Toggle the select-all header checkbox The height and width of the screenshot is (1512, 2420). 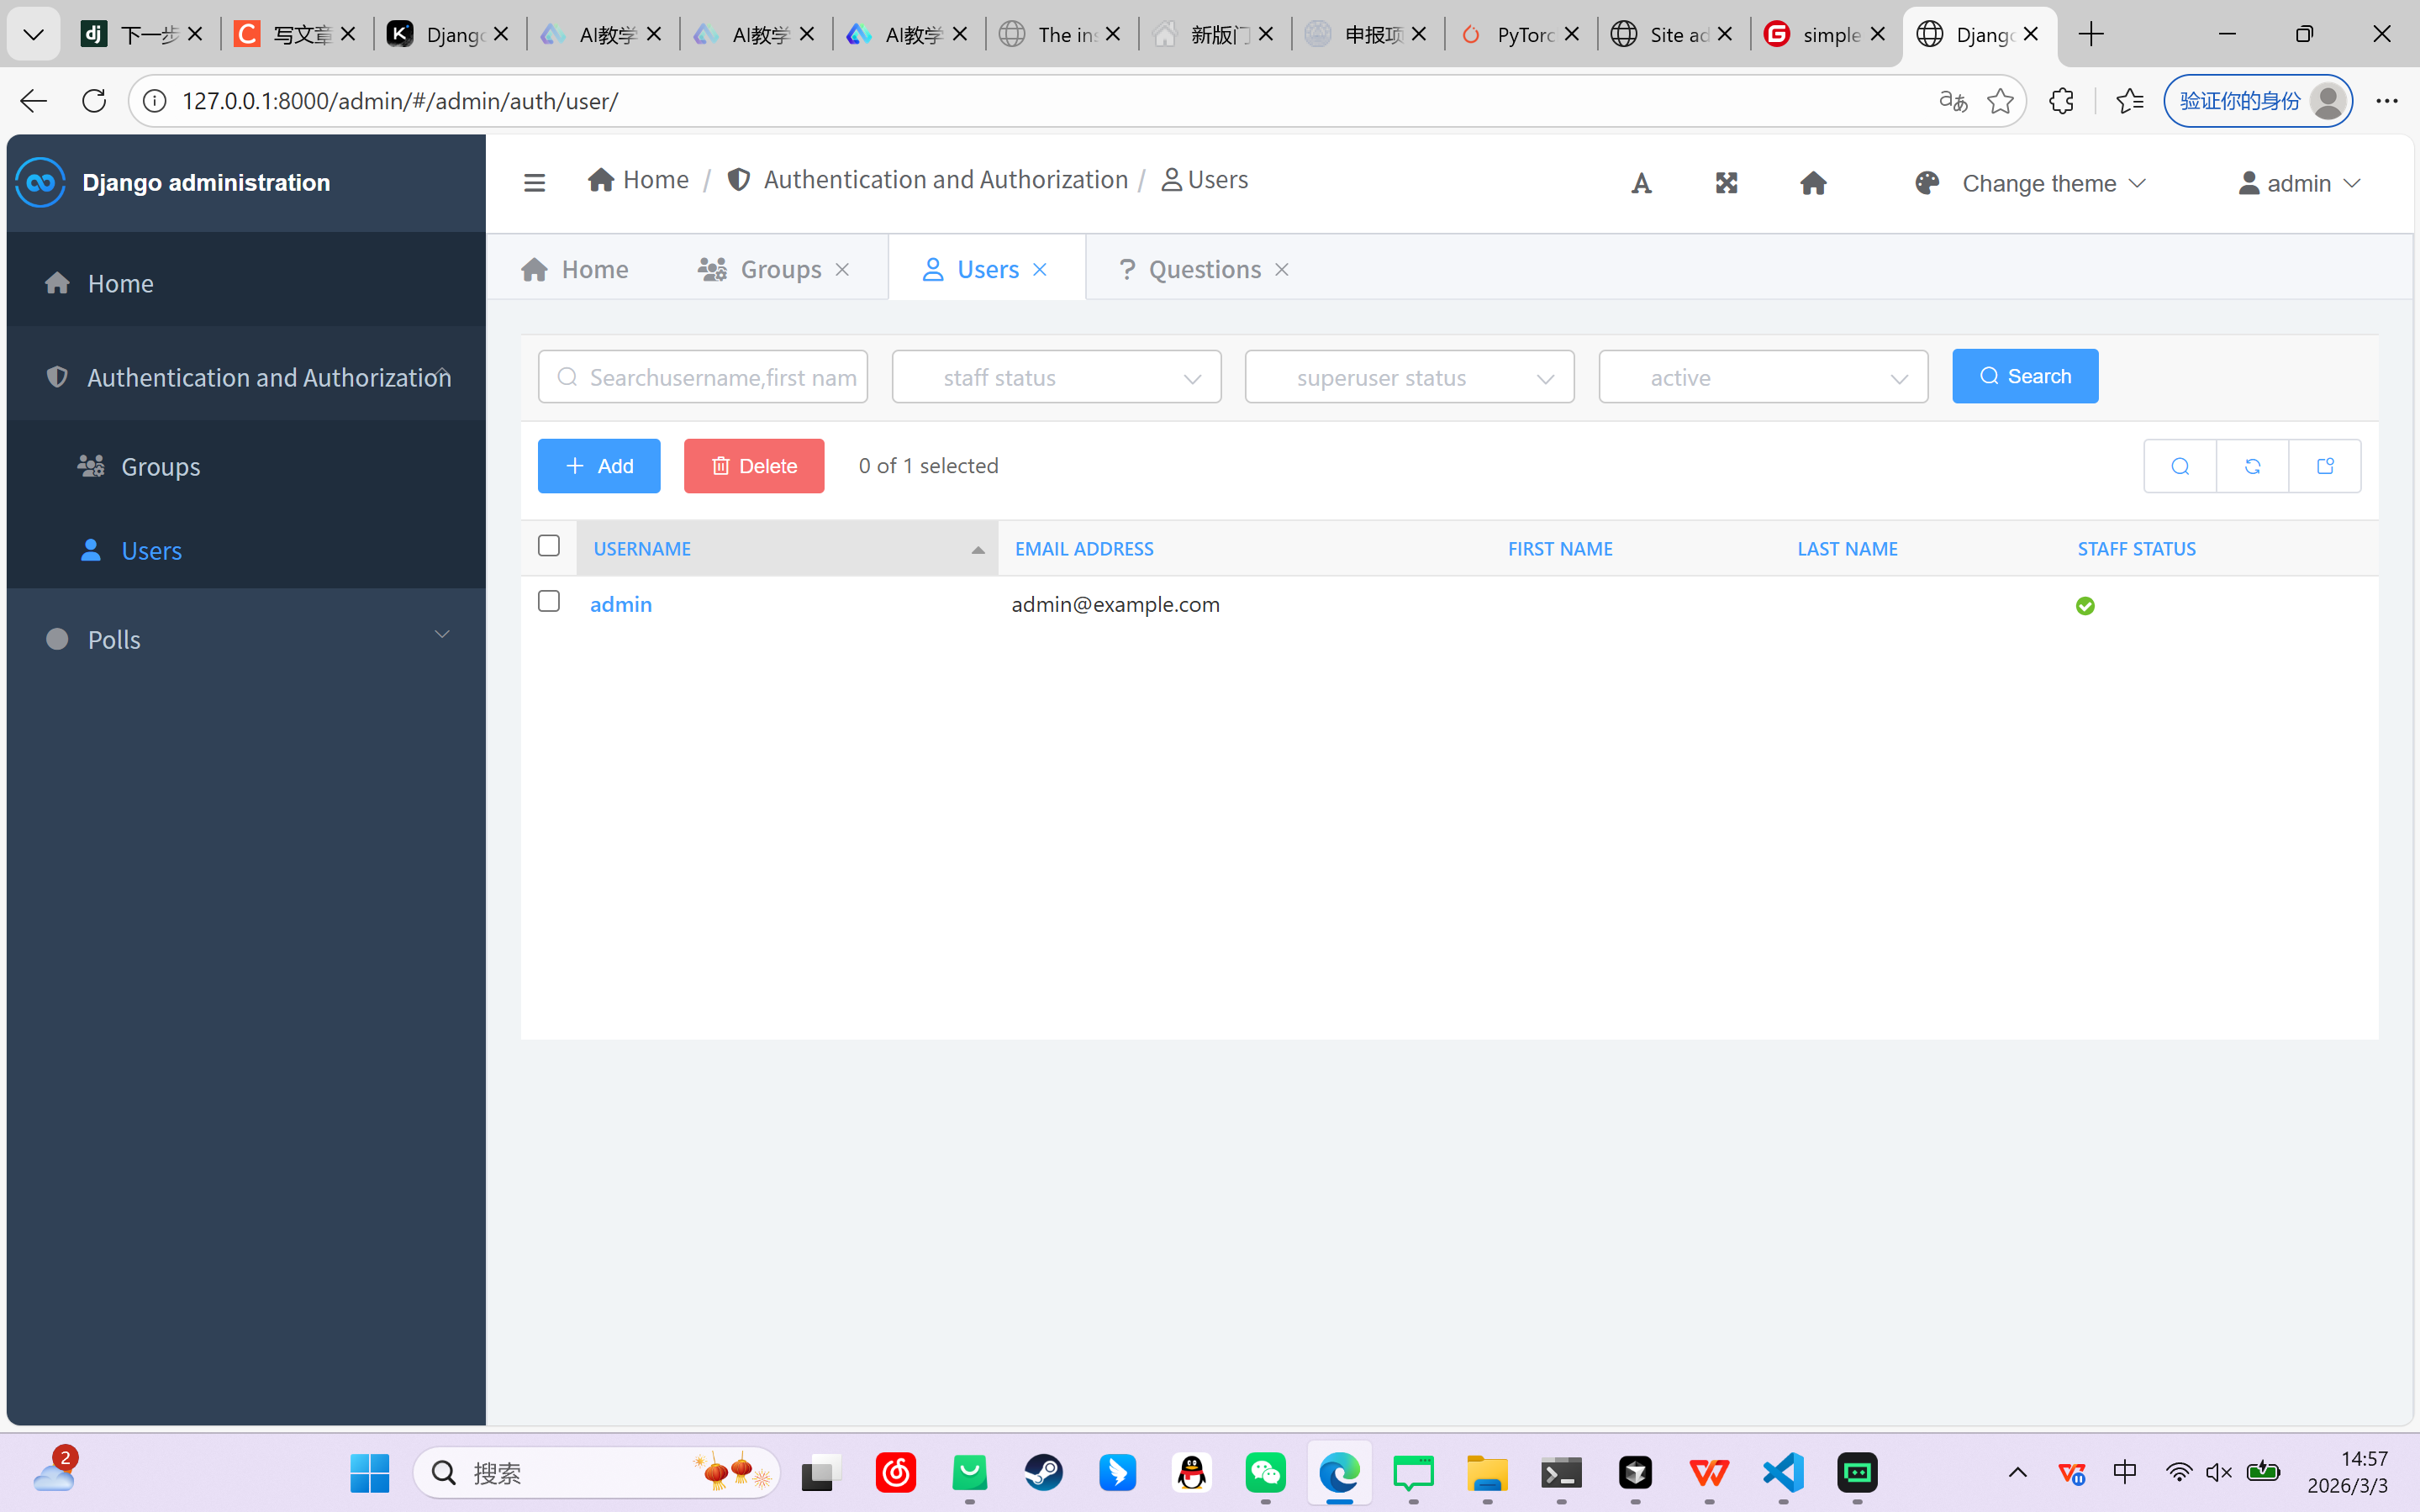[x=548, y=545]
